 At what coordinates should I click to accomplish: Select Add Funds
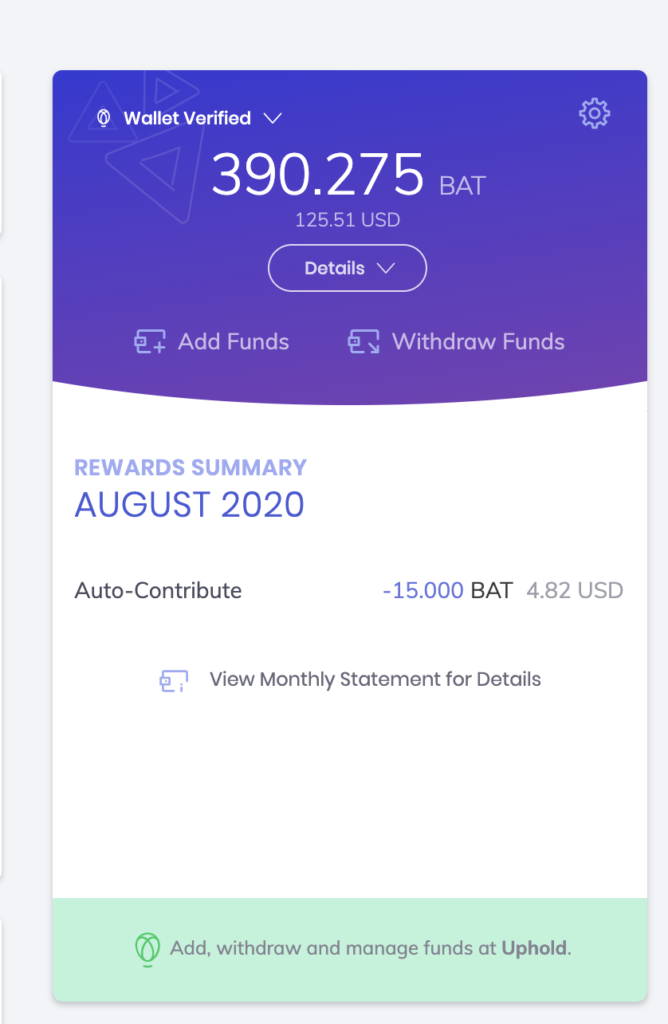212,342
